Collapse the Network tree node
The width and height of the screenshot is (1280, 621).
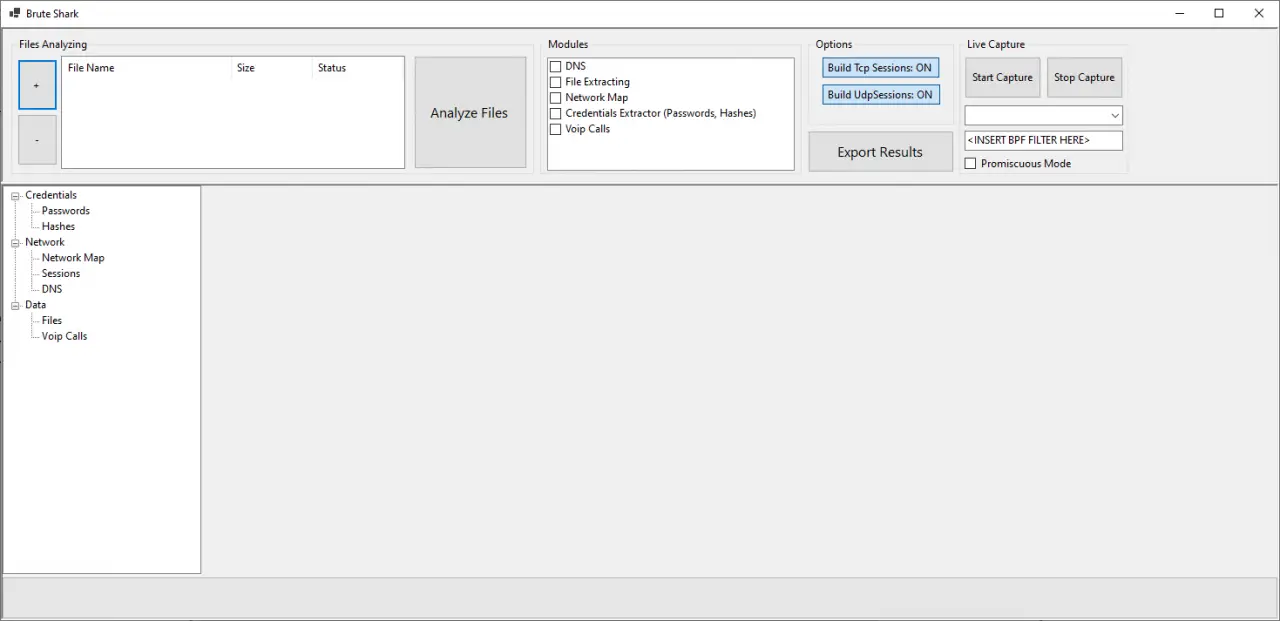click(15, 243)
